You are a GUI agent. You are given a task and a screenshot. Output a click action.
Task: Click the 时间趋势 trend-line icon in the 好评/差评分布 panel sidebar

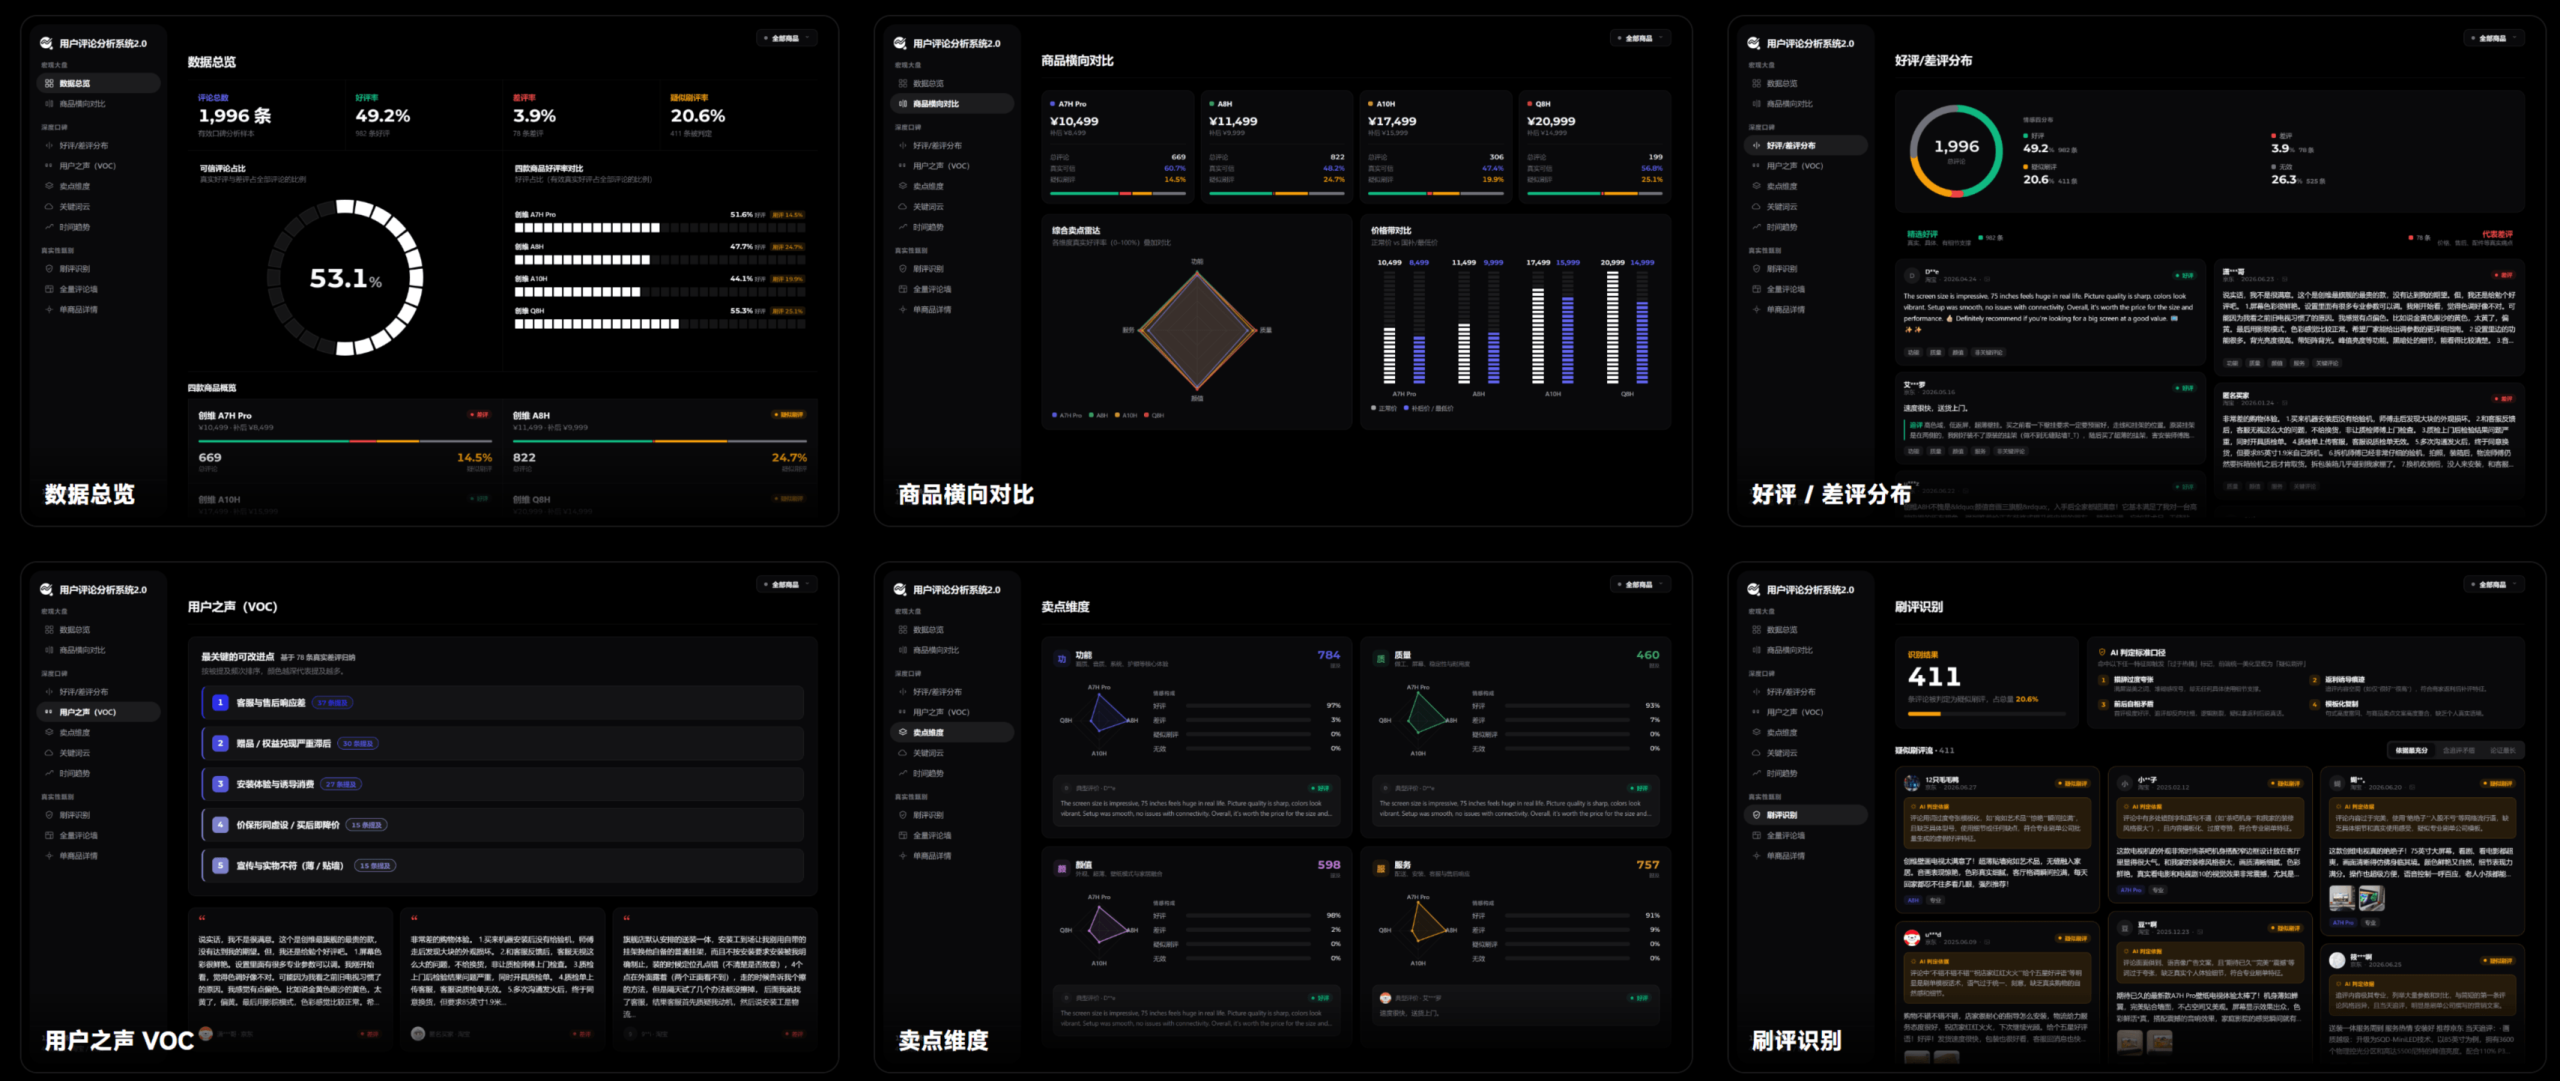(1756, 227)
